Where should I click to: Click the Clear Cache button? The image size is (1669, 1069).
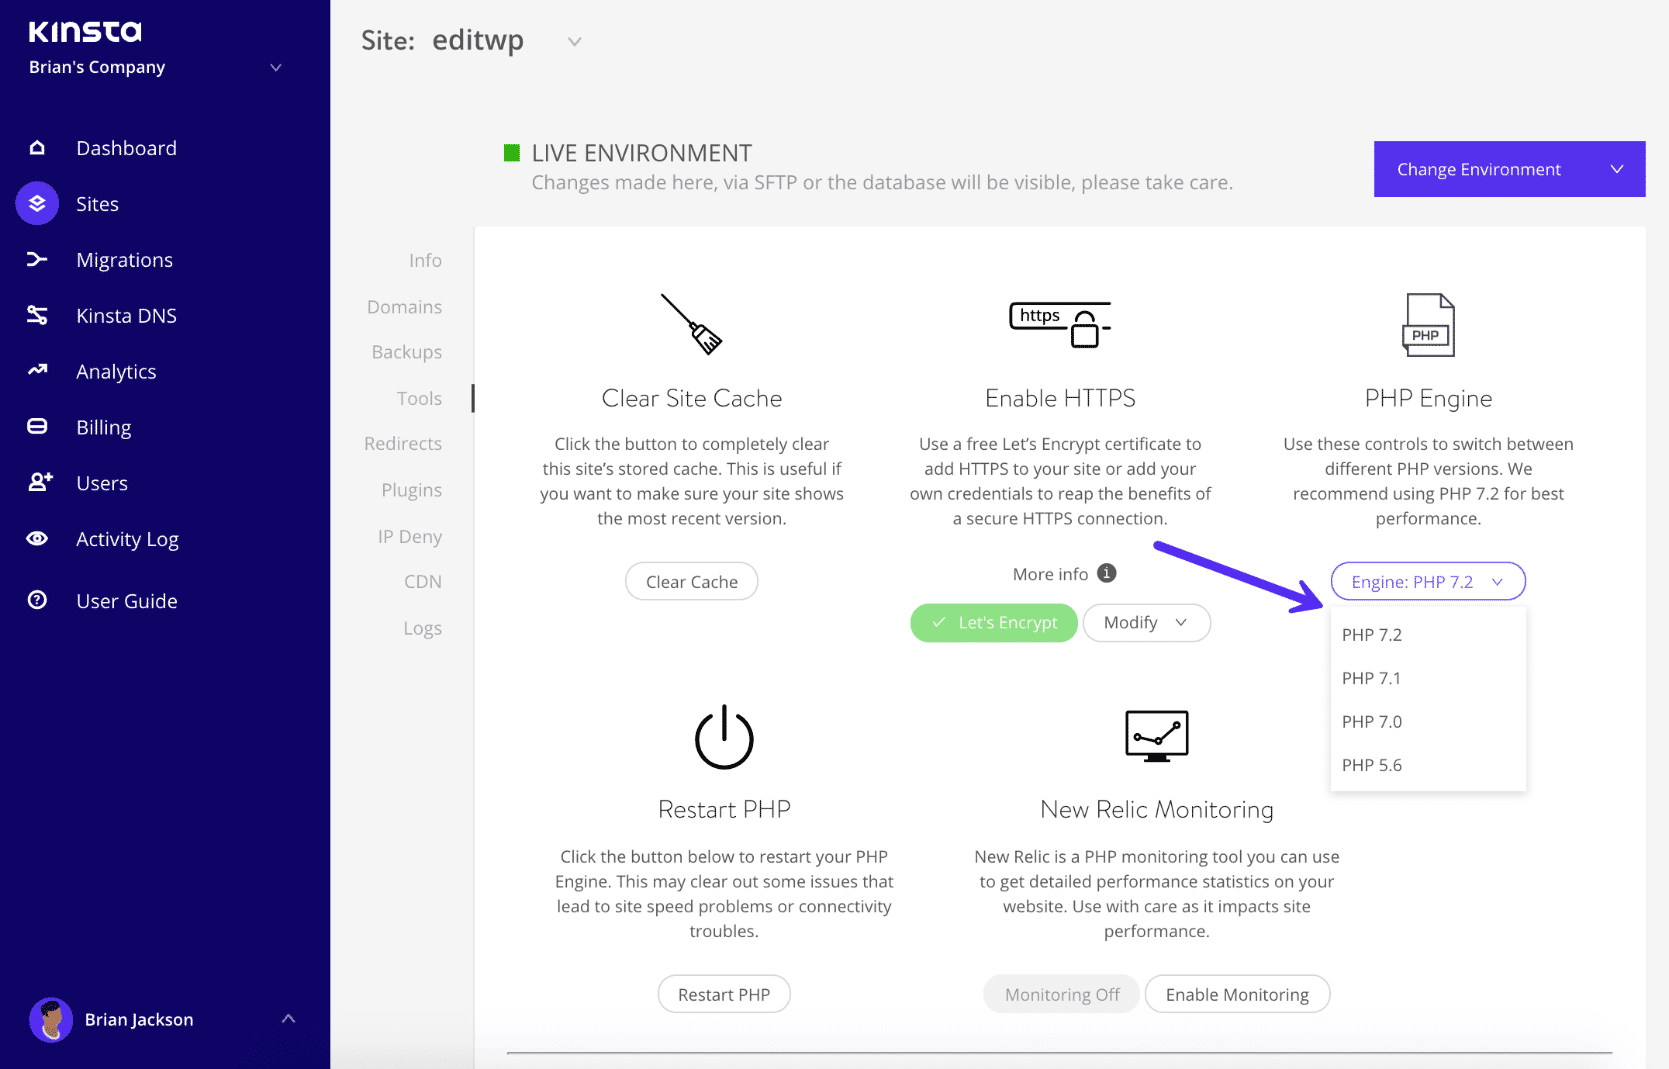(x=692, y=582)
